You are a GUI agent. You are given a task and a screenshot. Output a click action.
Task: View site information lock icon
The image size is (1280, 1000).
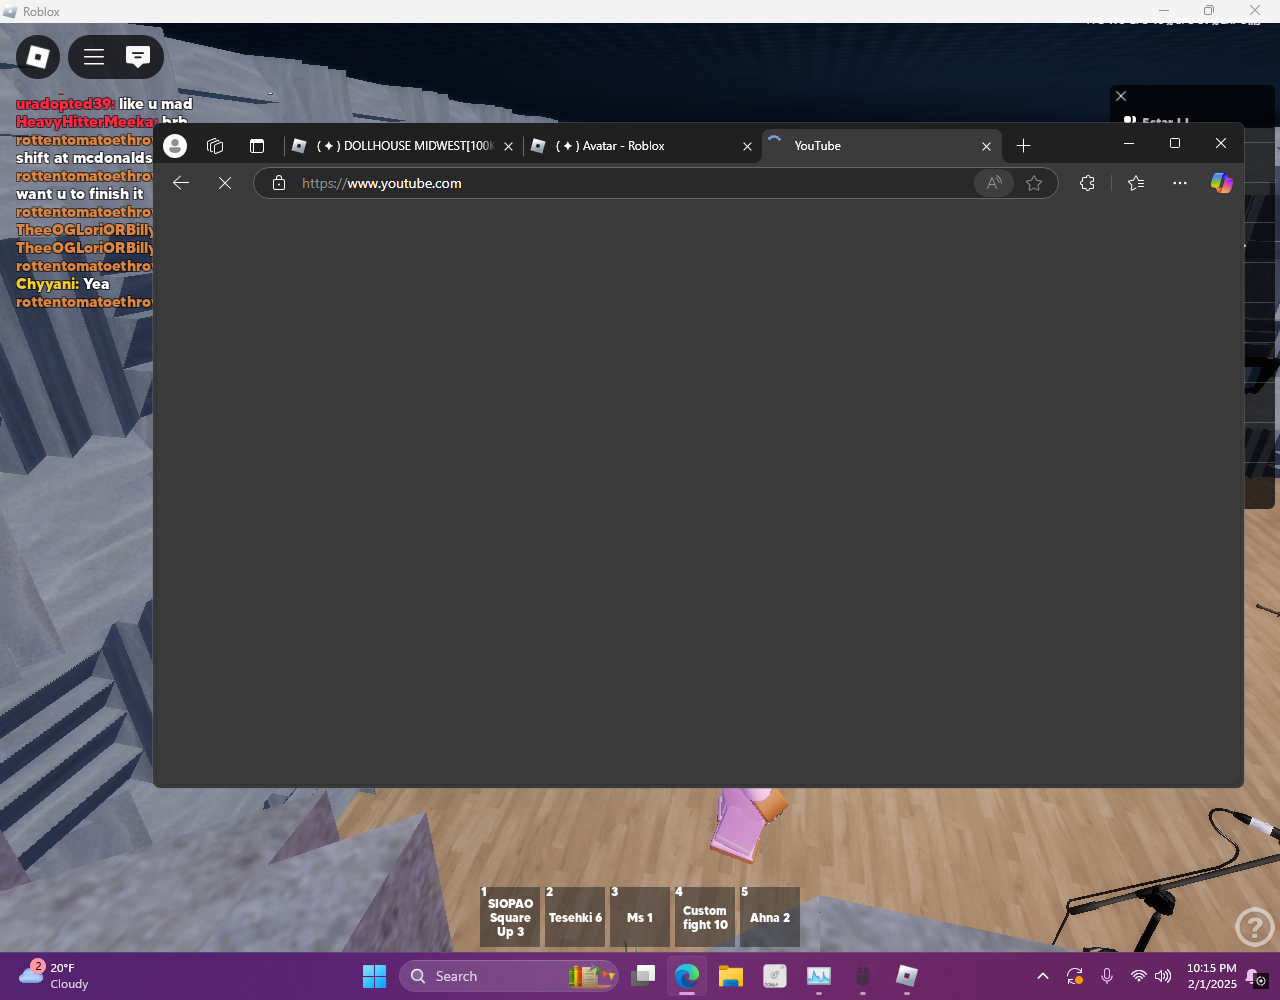click(279, 183)
